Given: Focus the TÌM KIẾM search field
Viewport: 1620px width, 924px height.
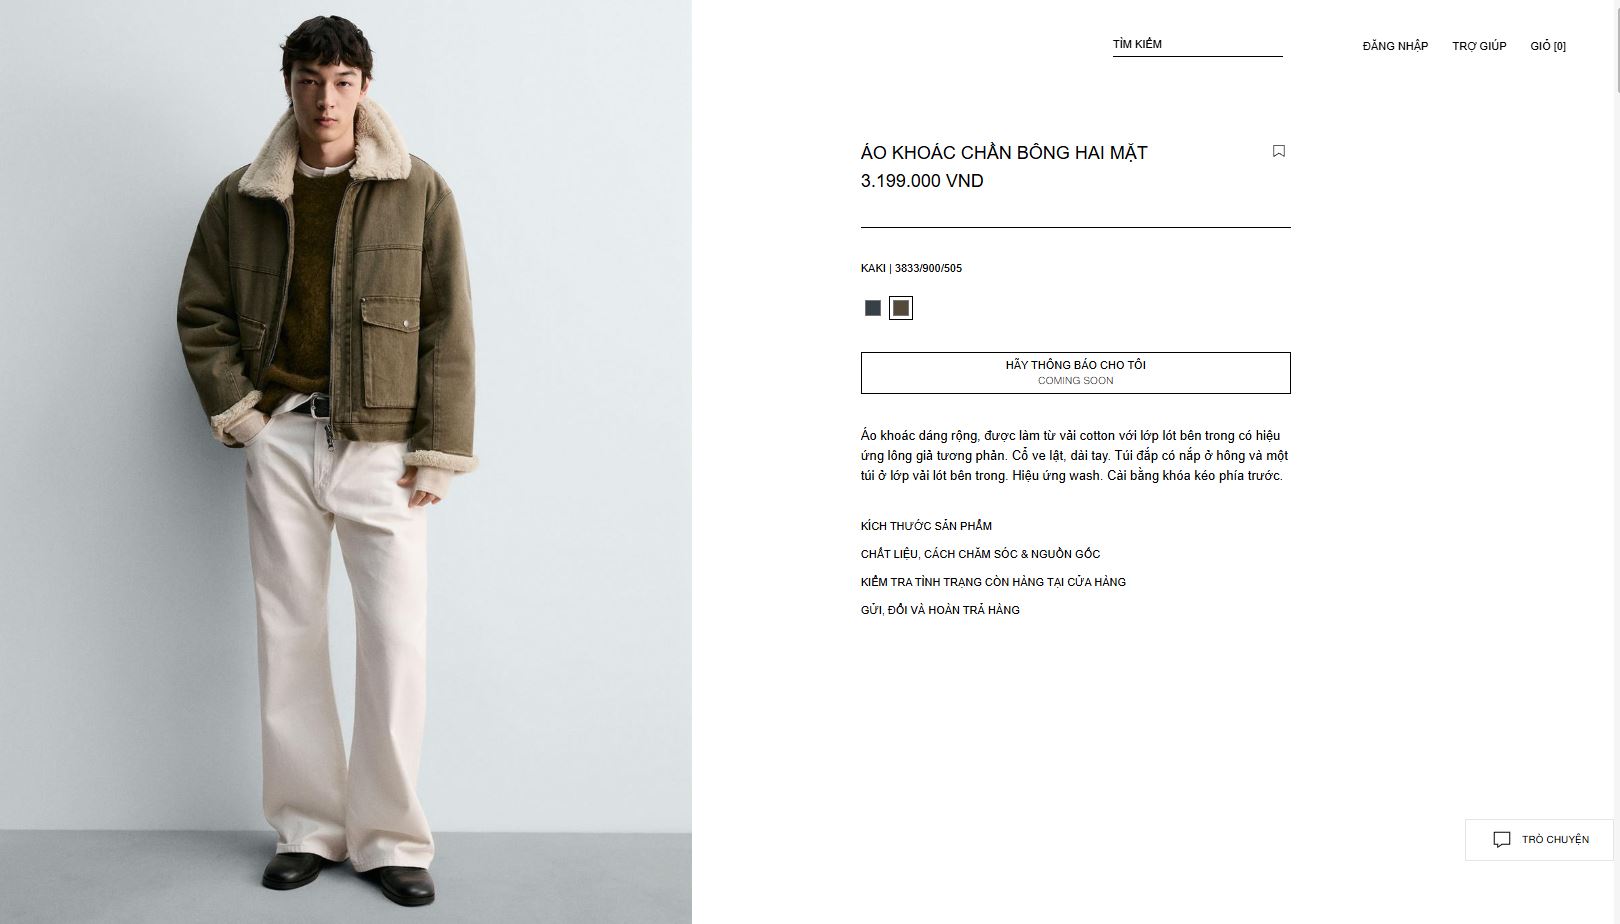Looking at the screenshot, I should [x=1197, y=45].
